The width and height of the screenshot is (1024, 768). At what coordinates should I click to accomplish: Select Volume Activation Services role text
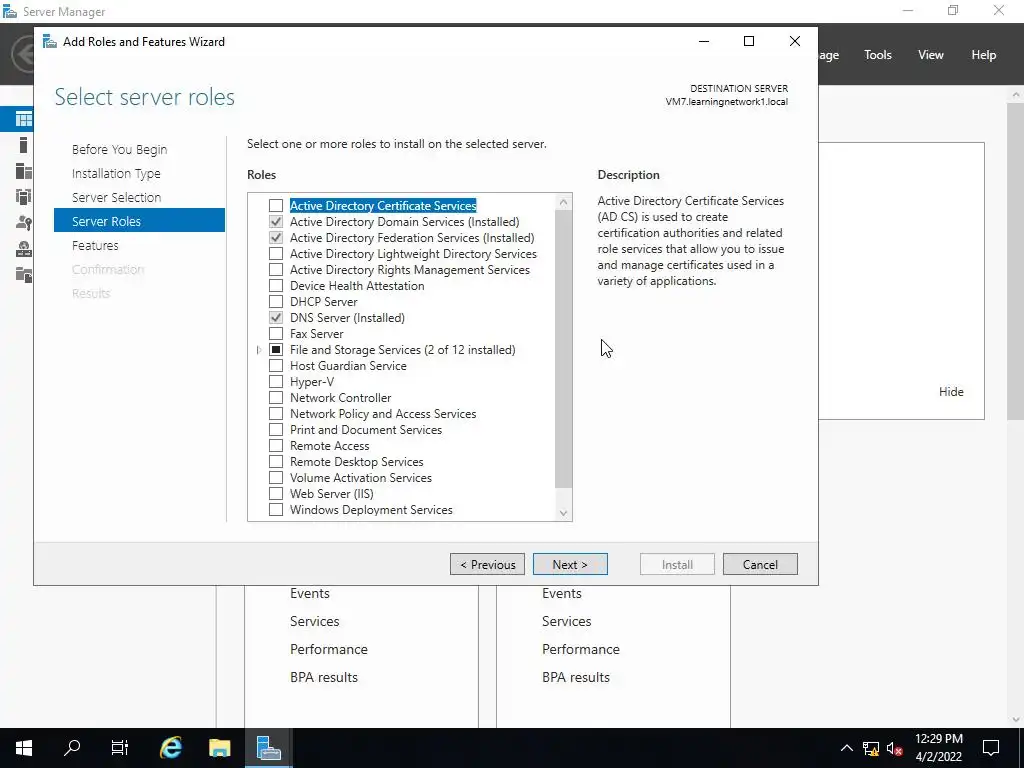pyautogui.click(x=360, y=478)
